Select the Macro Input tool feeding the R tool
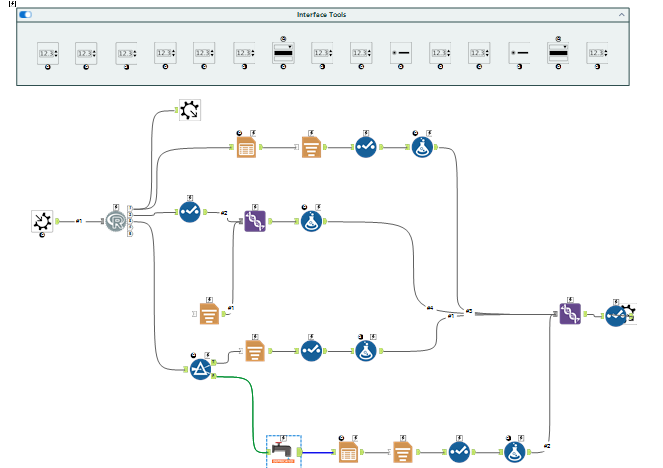The image size is (663, 468). click(x=42, y=221)
